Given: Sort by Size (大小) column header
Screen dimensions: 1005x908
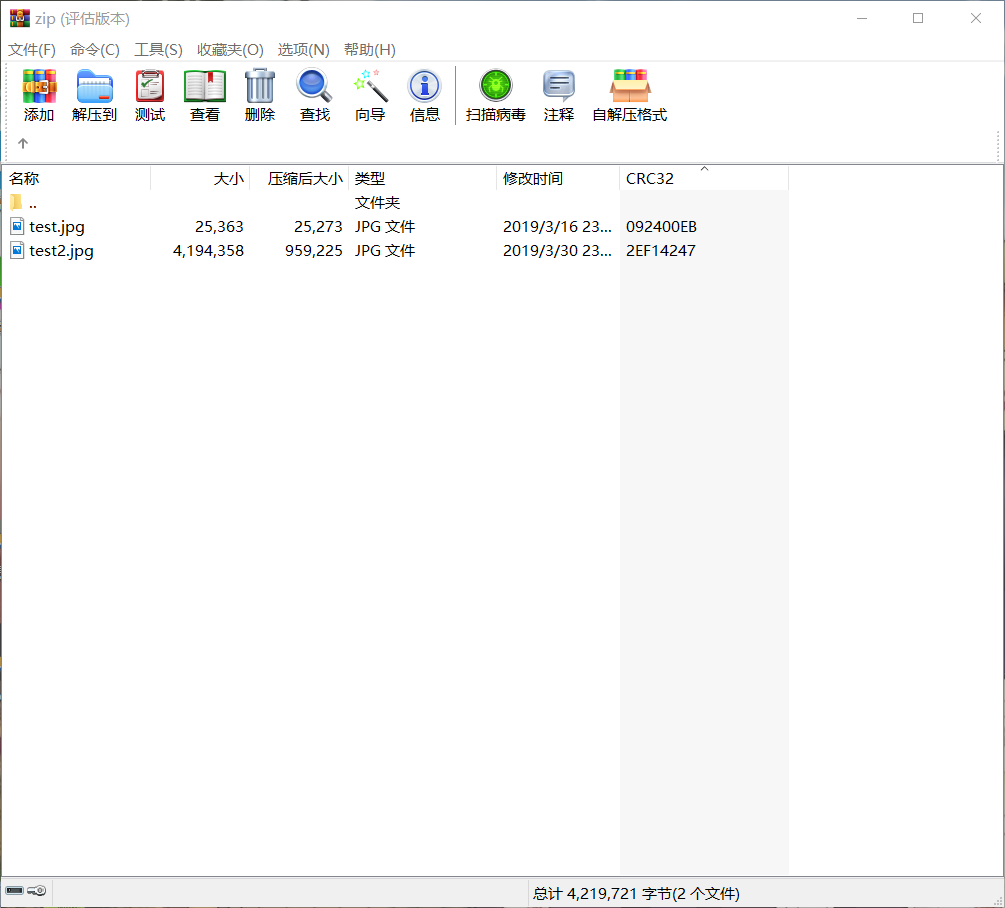Looking at the screenshot, I should [200, 179].
